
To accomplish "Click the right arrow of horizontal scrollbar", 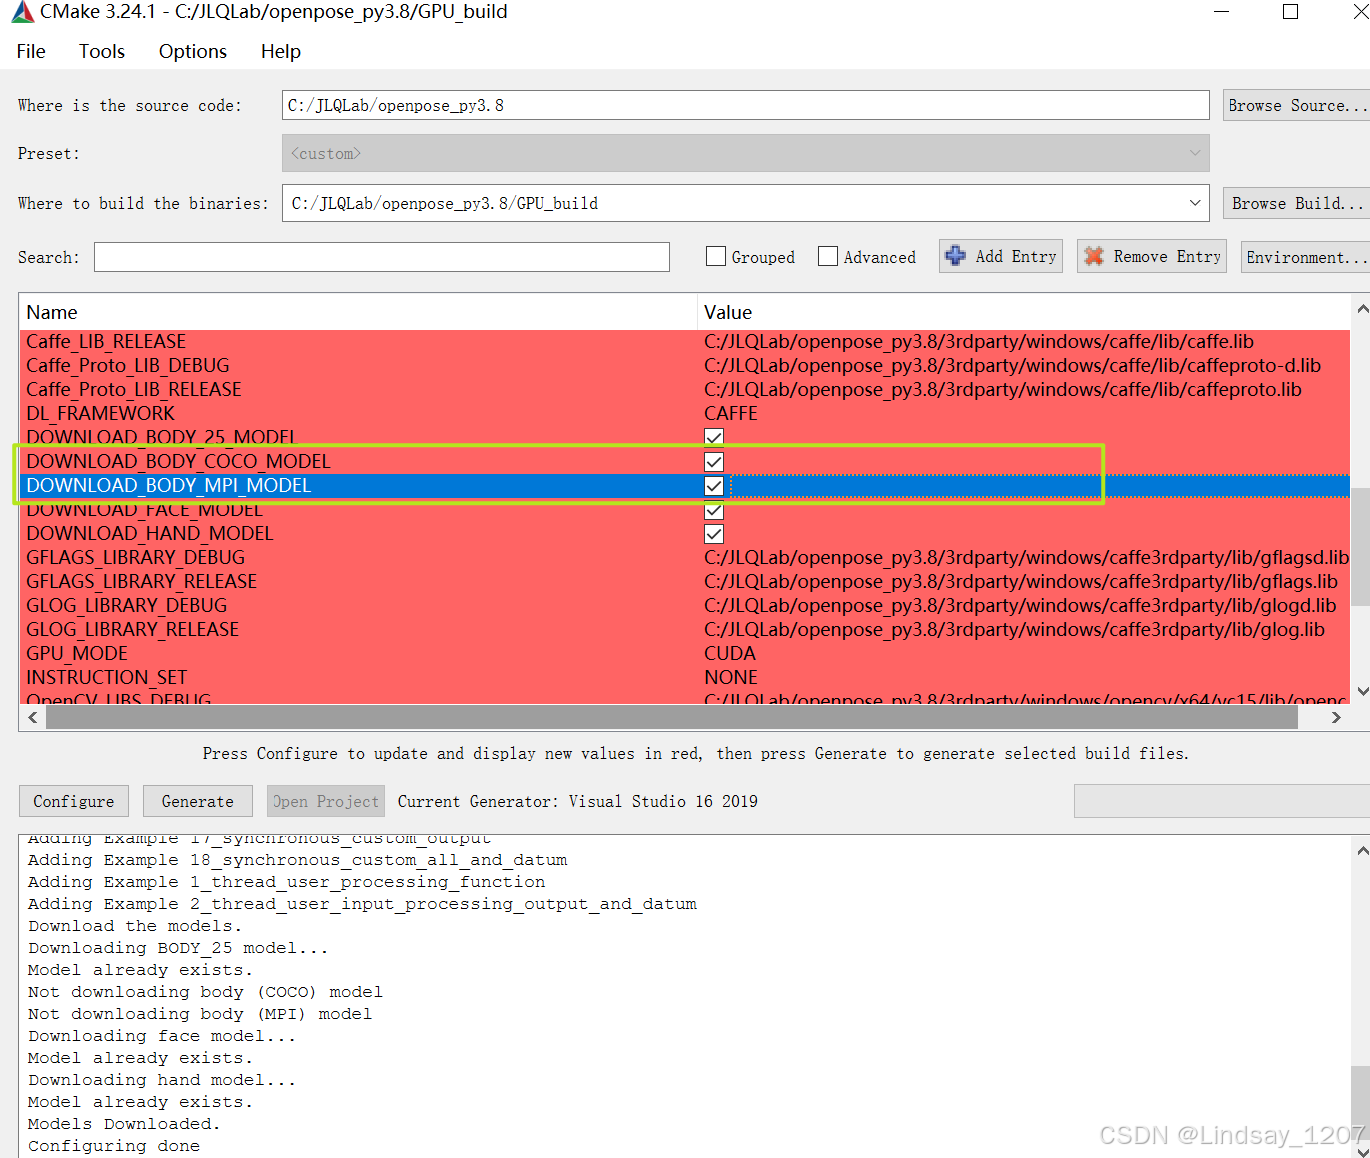I will pos(1336,717).
